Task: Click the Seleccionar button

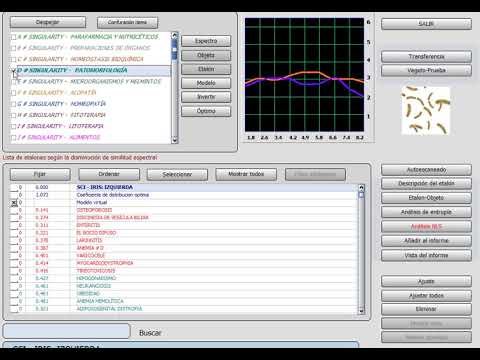Action: pos(177,174)
